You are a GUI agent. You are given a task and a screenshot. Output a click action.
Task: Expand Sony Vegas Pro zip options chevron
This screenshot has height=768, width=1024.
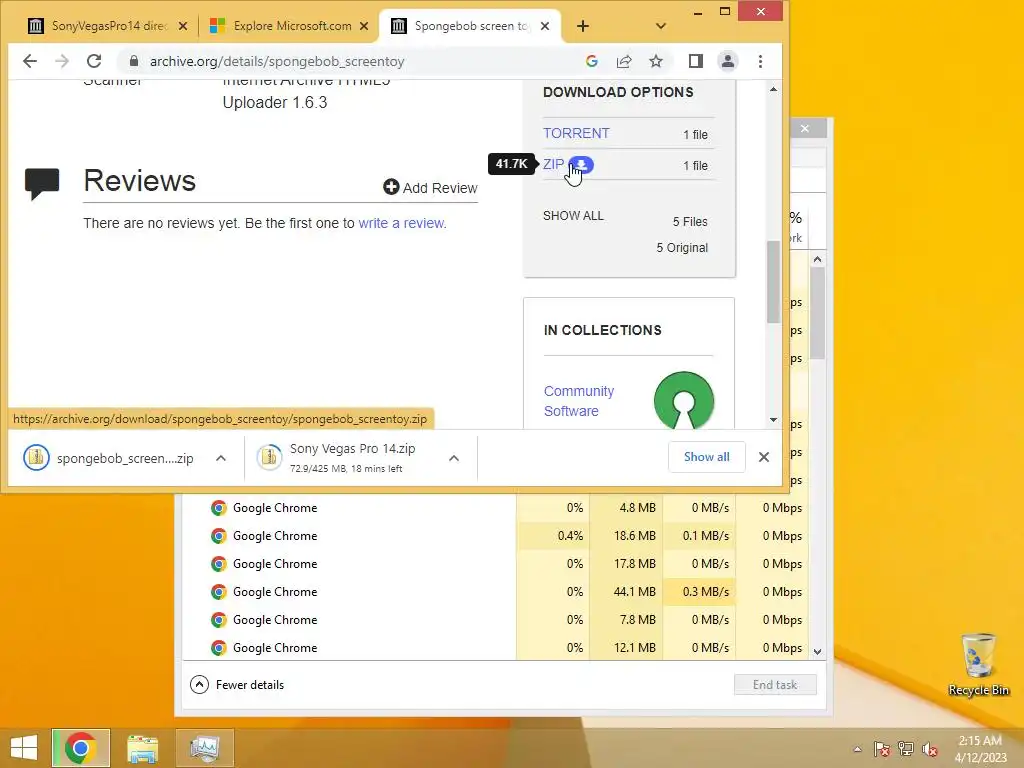[x=454, y=458]
